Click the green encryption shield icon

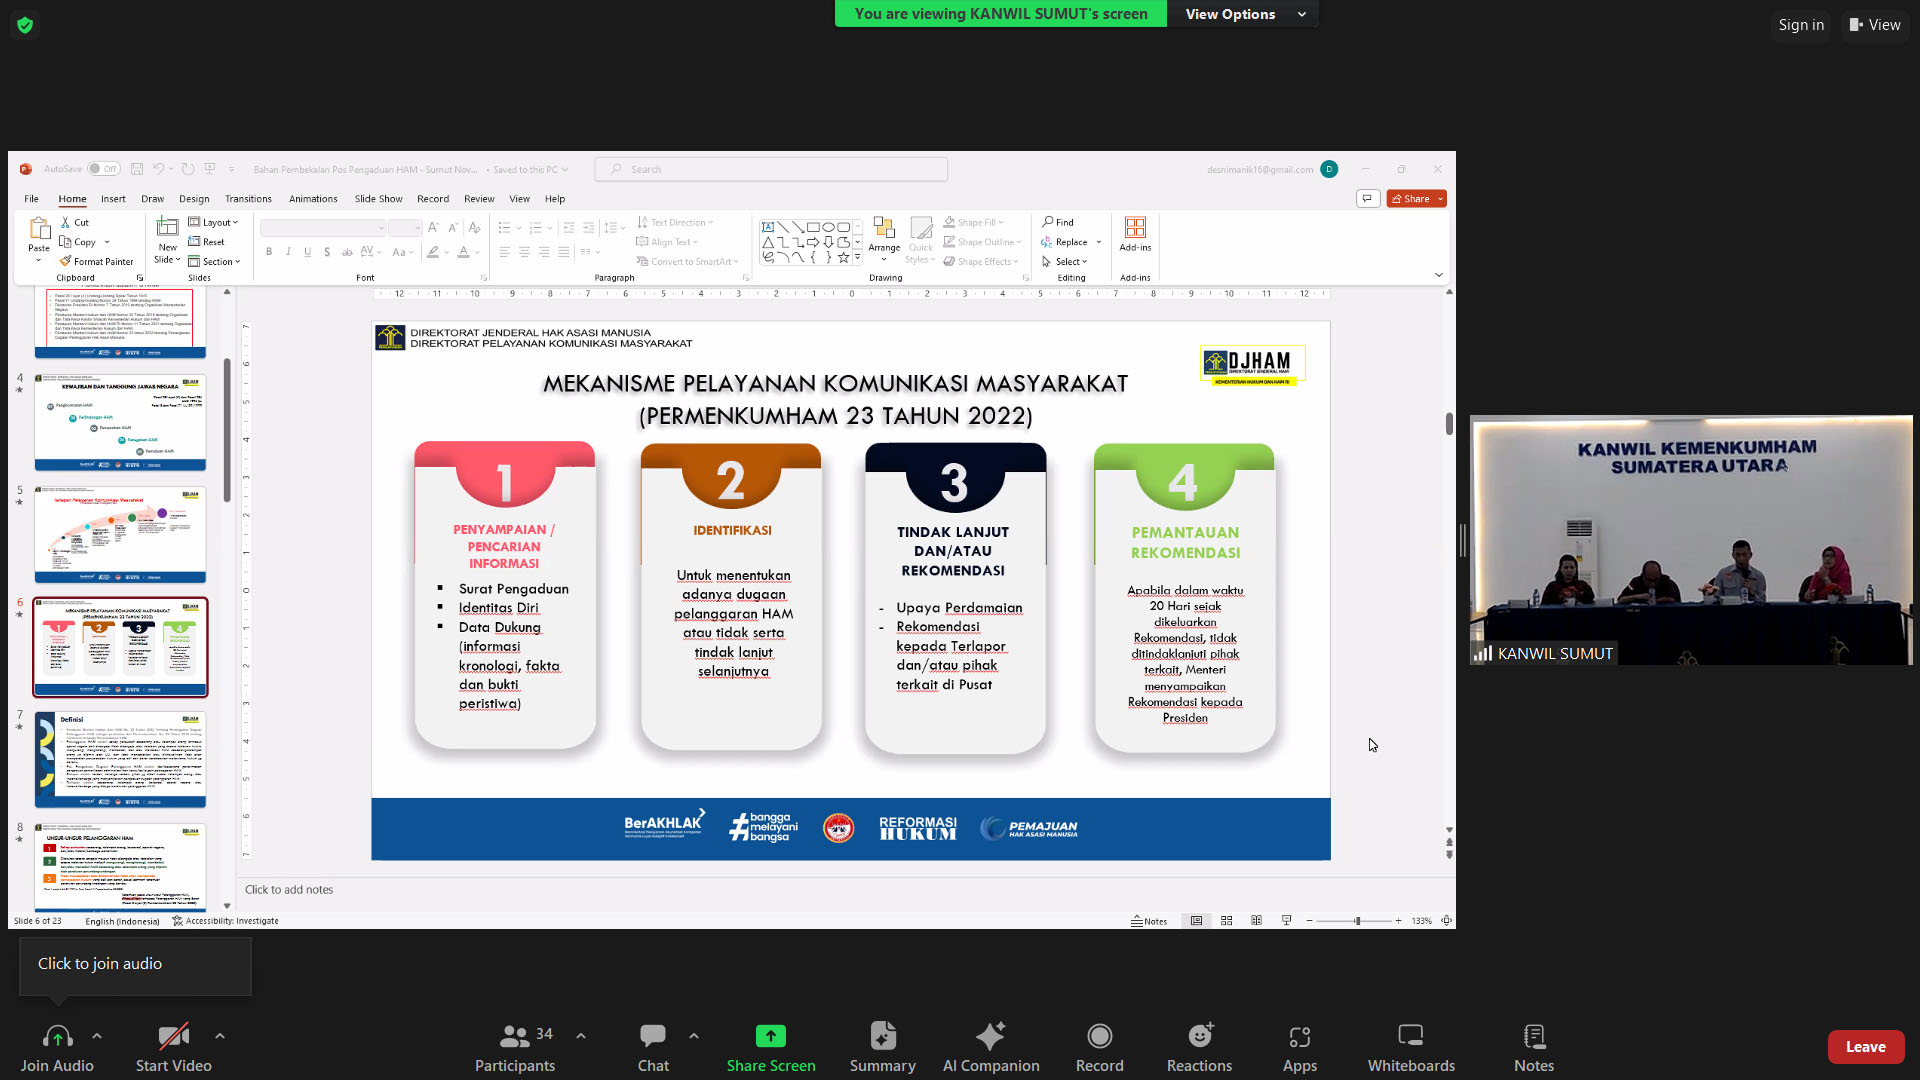coord(25,25)
